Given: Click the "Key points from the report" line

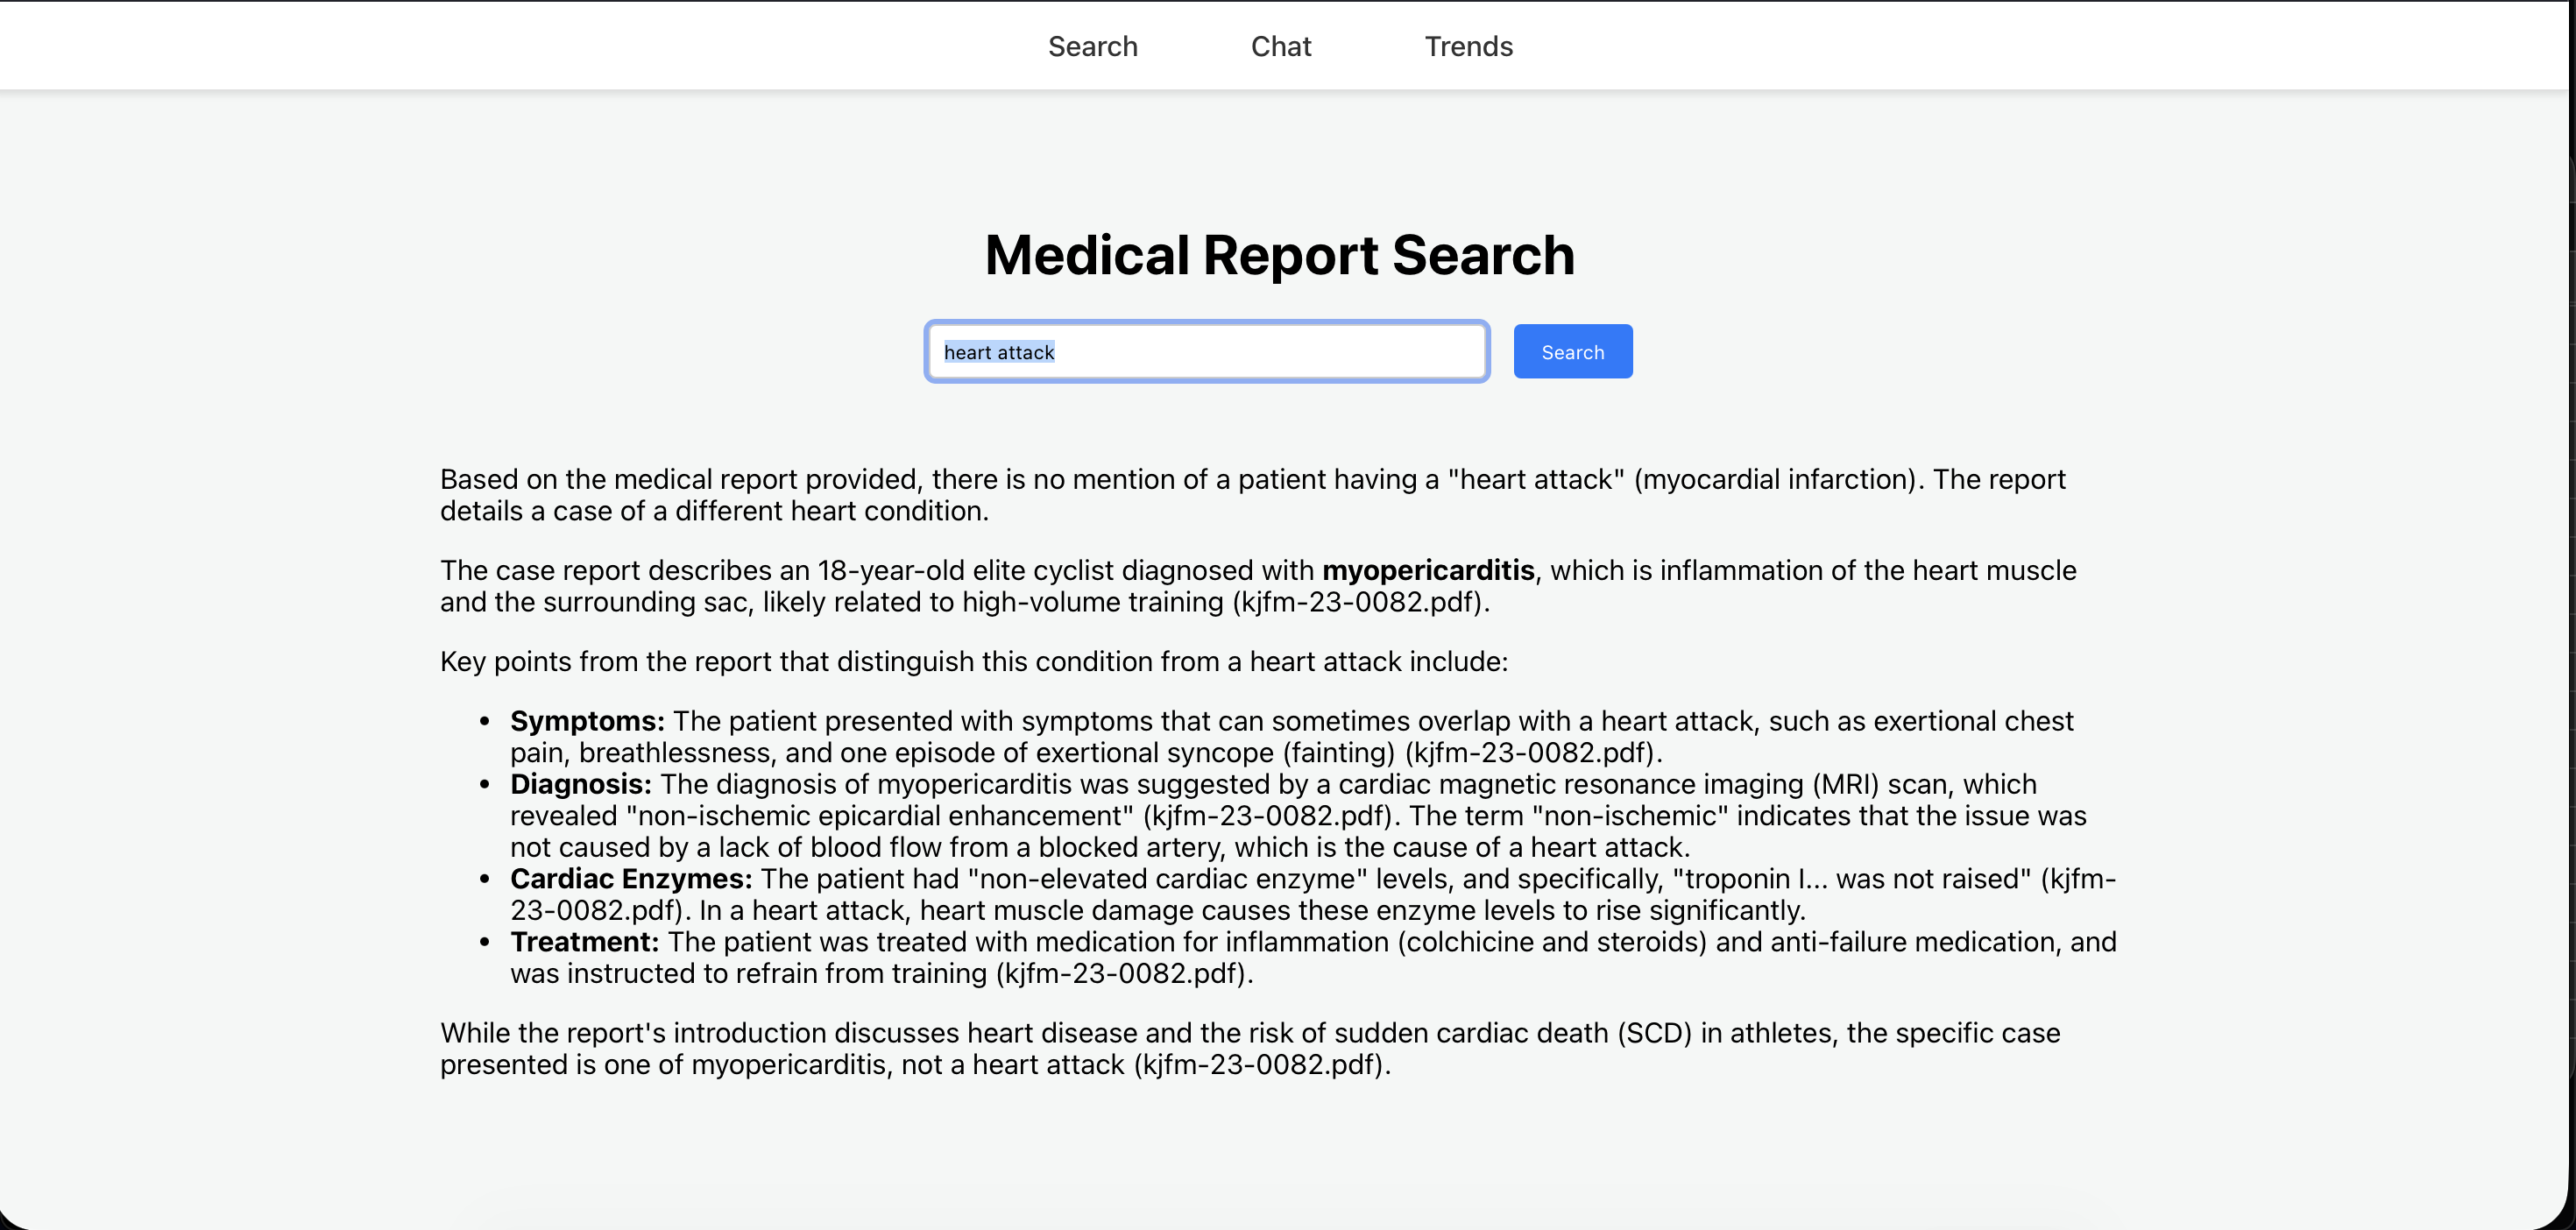Looking at the screenshot, I should pos(973,661).
